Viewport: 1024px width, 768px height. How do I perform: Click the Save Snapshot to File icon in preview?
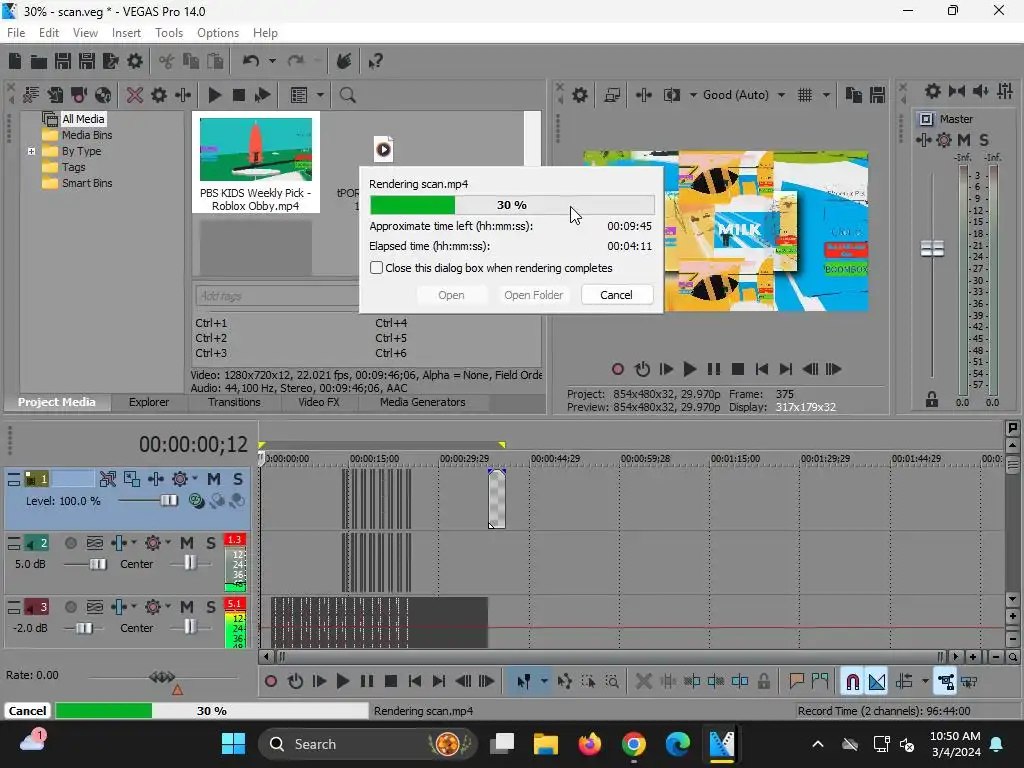tap(878, 95)
